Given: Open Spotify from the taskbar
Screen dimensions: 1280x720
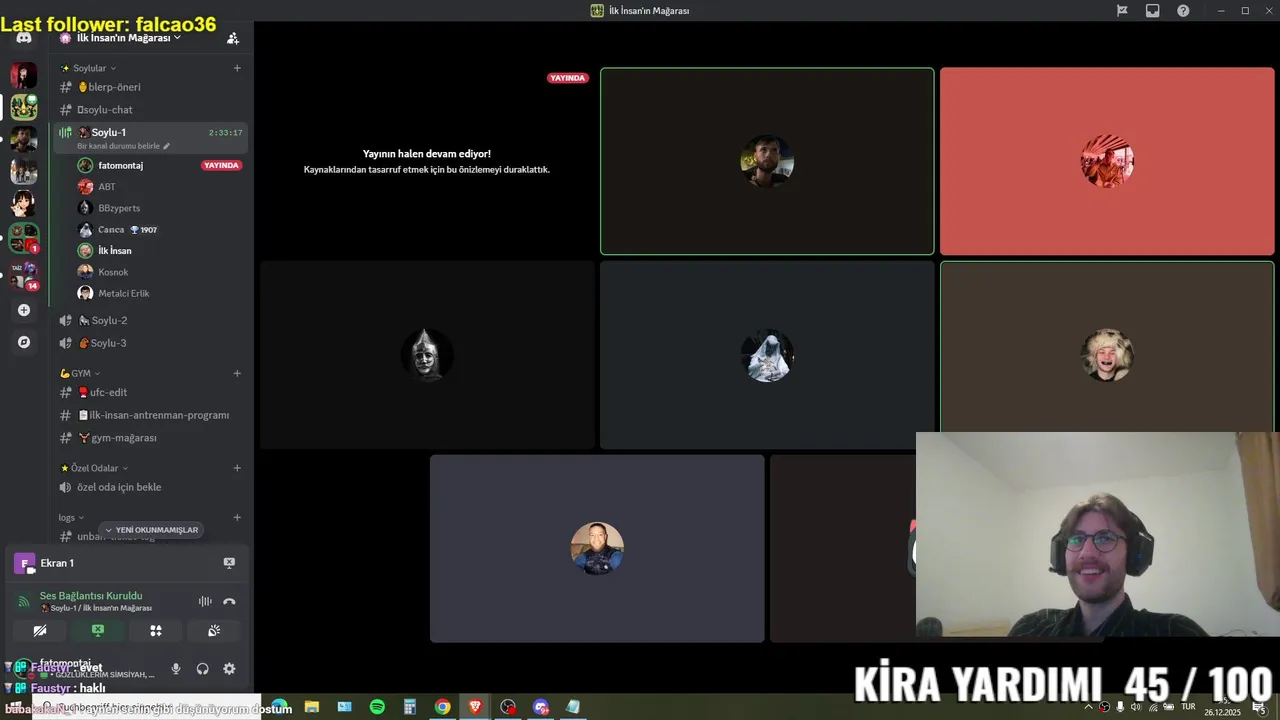Looking at the screenshot, I should 377,707.
